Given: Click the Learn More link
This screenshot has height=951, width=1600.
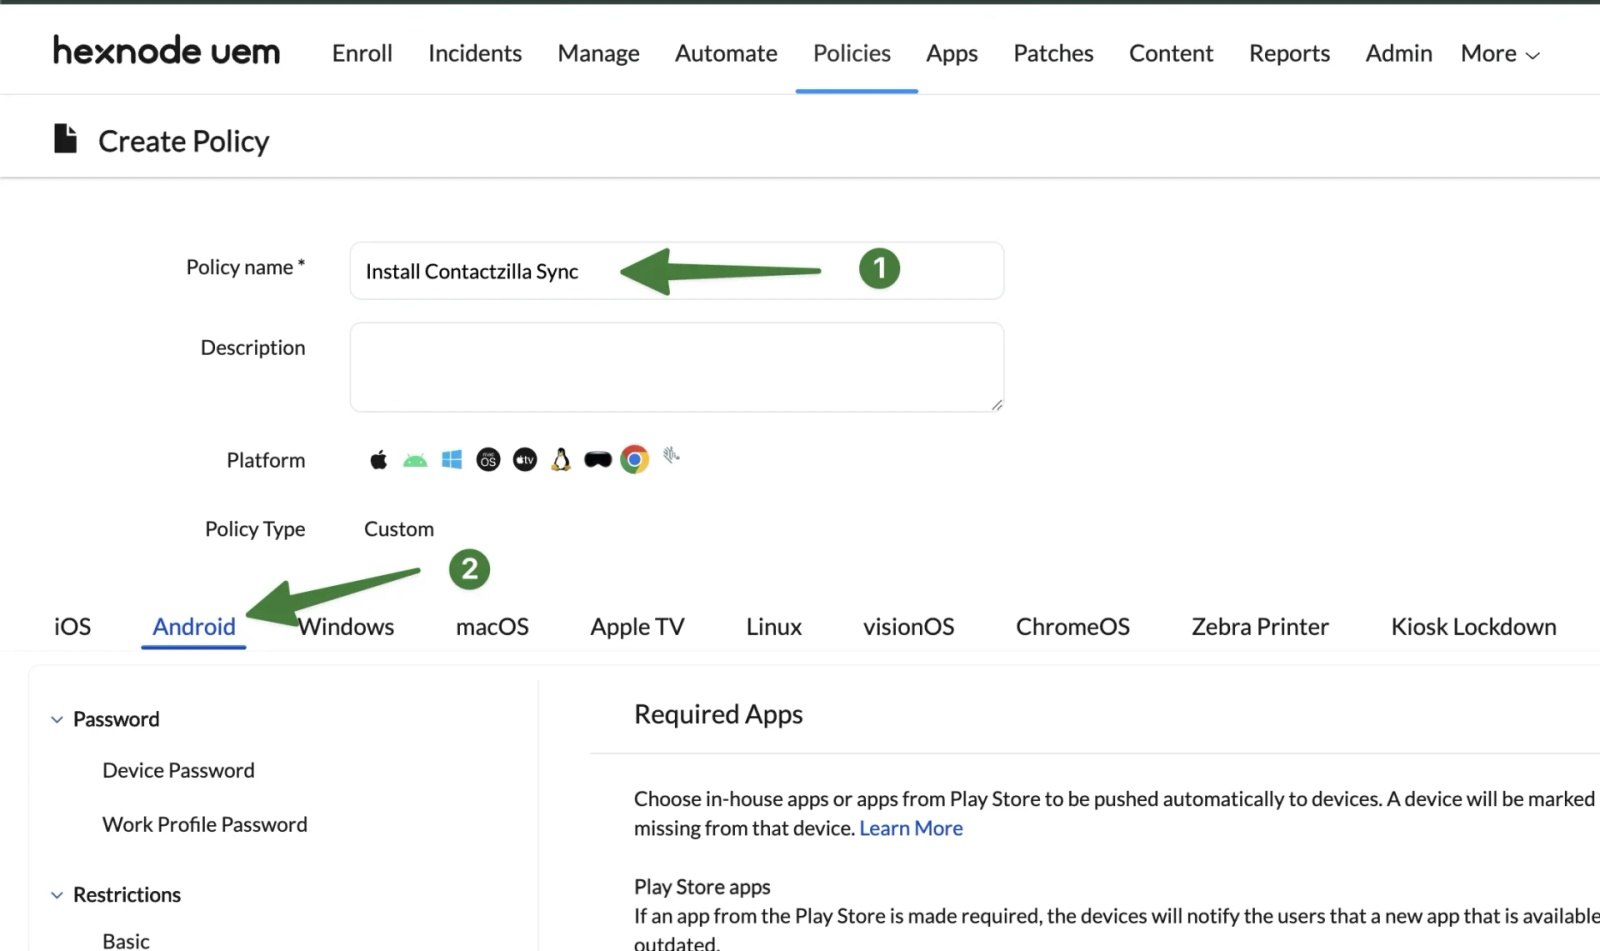Looking at the screenshot, I should tap(911, 828).
